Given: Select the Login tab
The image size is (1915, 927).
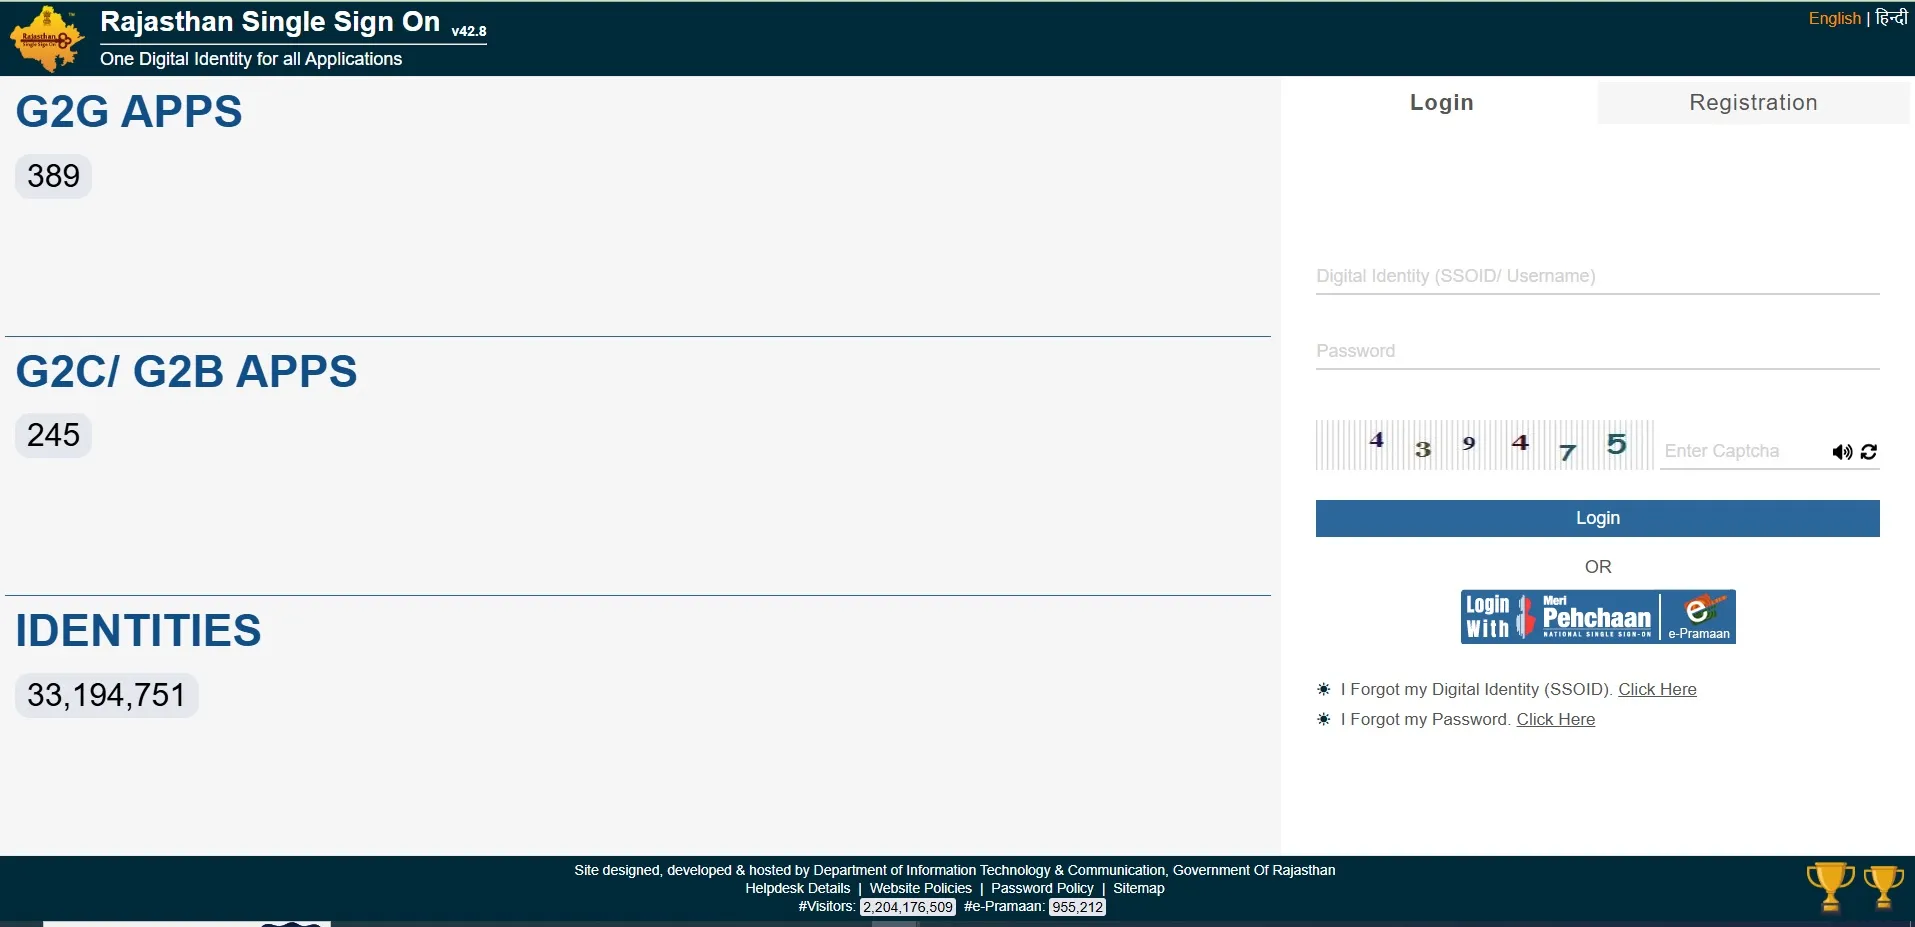Looking at the screenshot, I should [x=1441, y=103].
